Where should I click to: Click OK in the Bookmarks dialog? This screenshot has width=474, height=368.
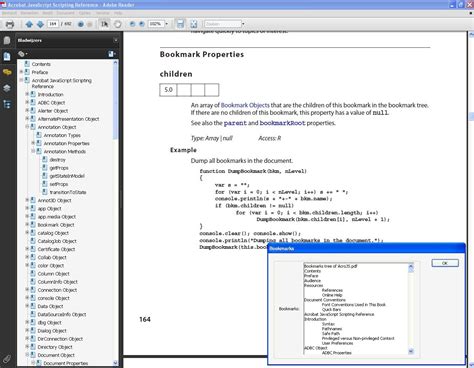445,263
